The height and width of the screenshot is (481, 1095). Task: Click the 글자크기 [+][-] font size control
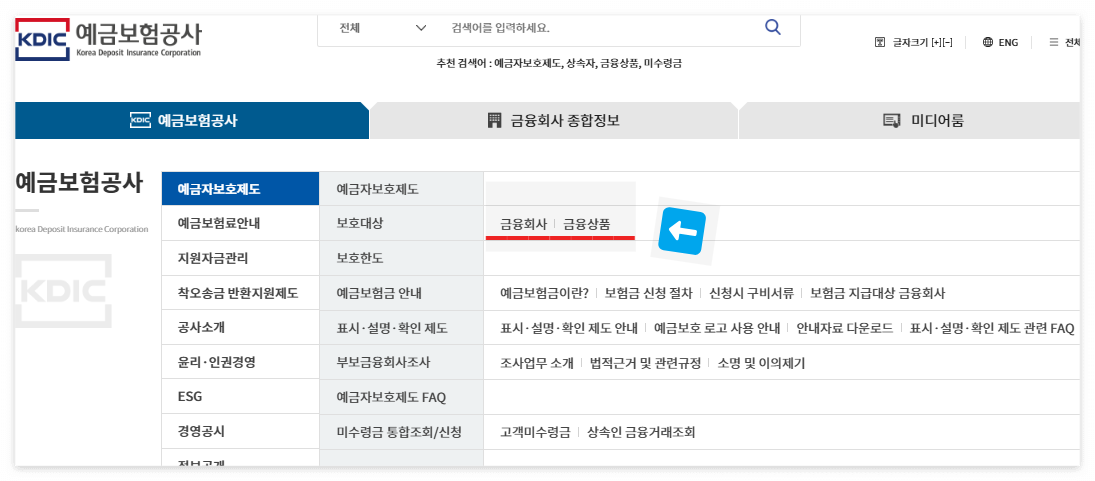(923, 42)
